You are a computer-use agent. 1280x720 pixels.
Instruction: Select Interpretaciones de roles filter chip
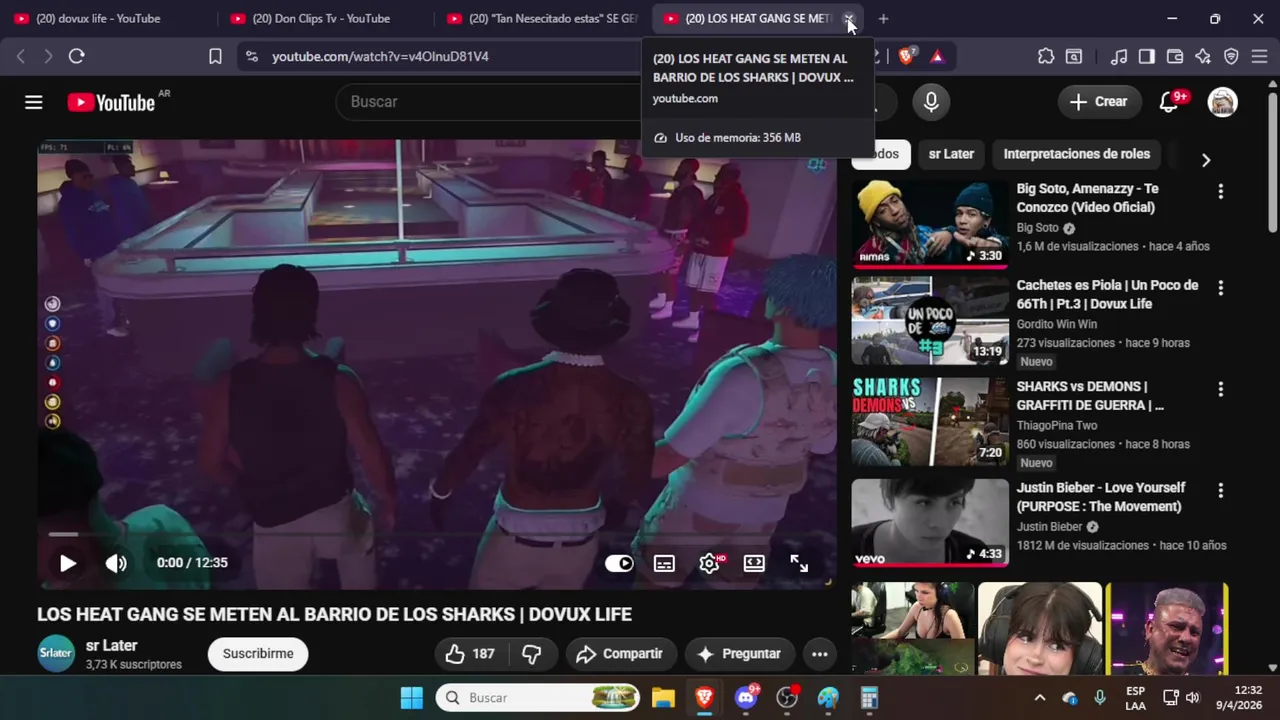[1076, 154]
